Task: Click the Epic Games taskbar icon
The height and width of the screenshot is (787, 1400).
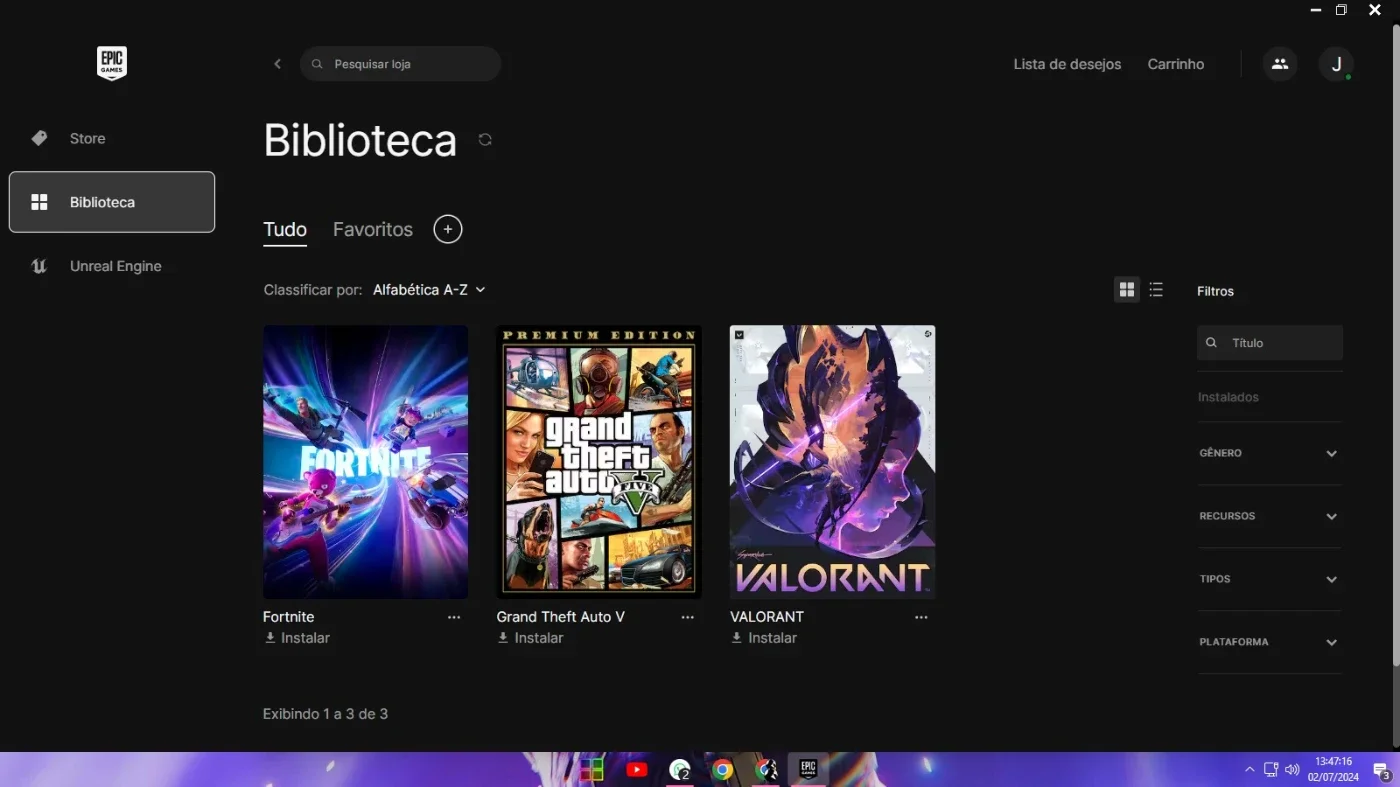Action: point(808,769)
